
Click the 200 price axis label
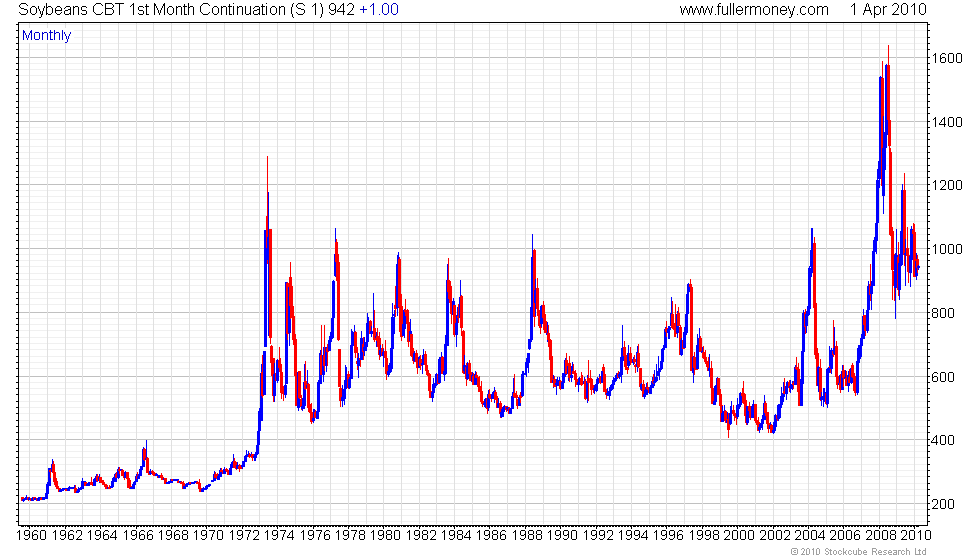(x=943, y=504)
